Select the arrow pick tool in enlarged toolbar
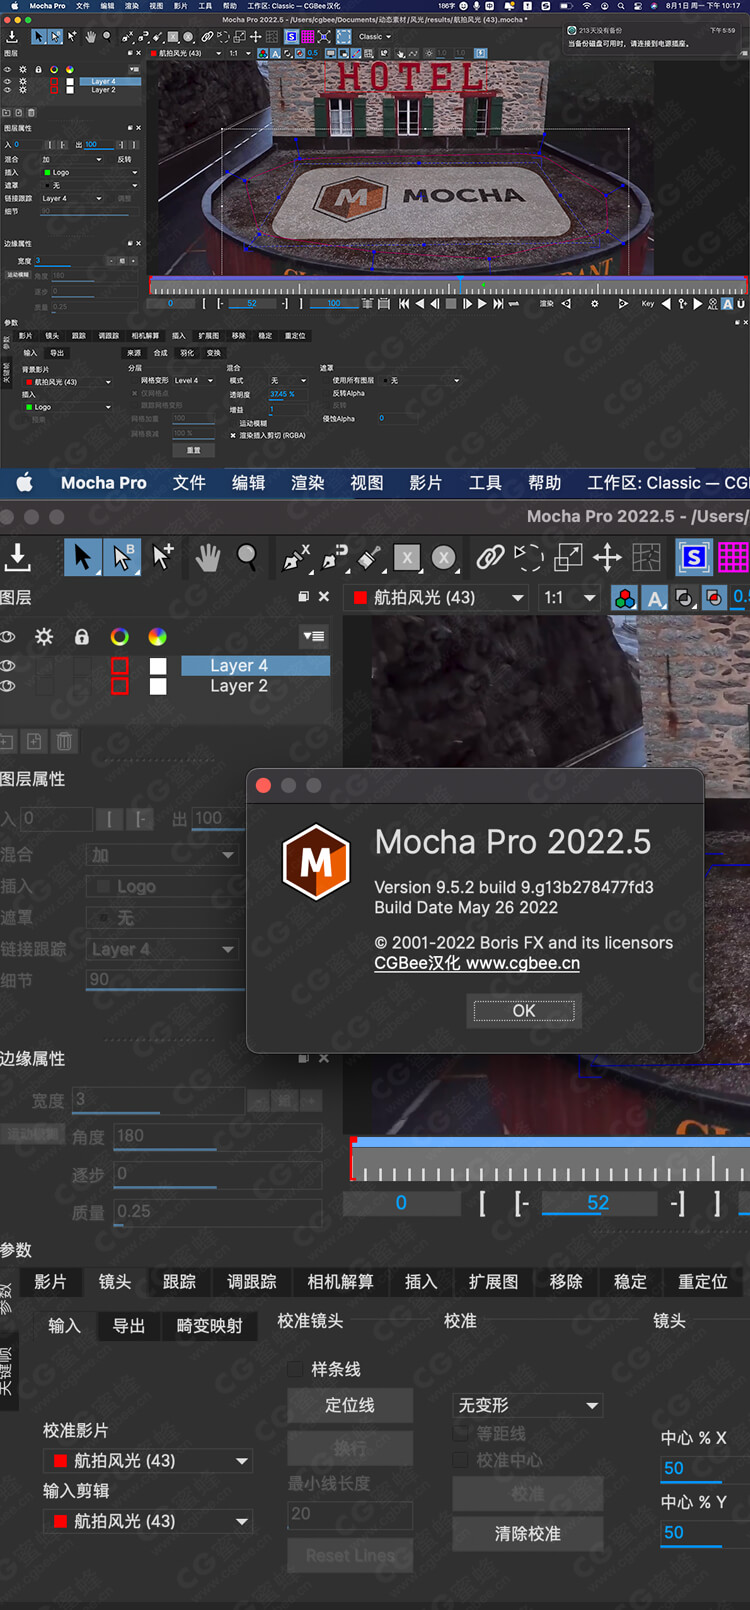This screenshot has width=750, height=1610. [83, 557]
